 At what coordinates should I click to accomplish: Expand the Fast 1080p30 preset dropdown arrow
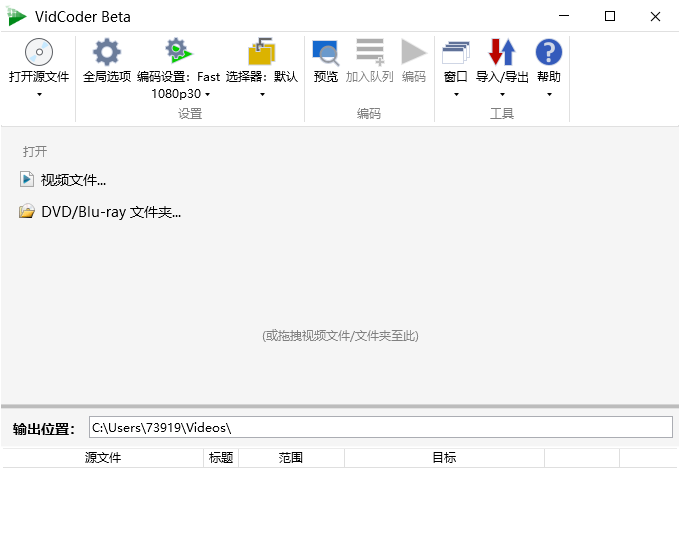[x=208, y=94]
